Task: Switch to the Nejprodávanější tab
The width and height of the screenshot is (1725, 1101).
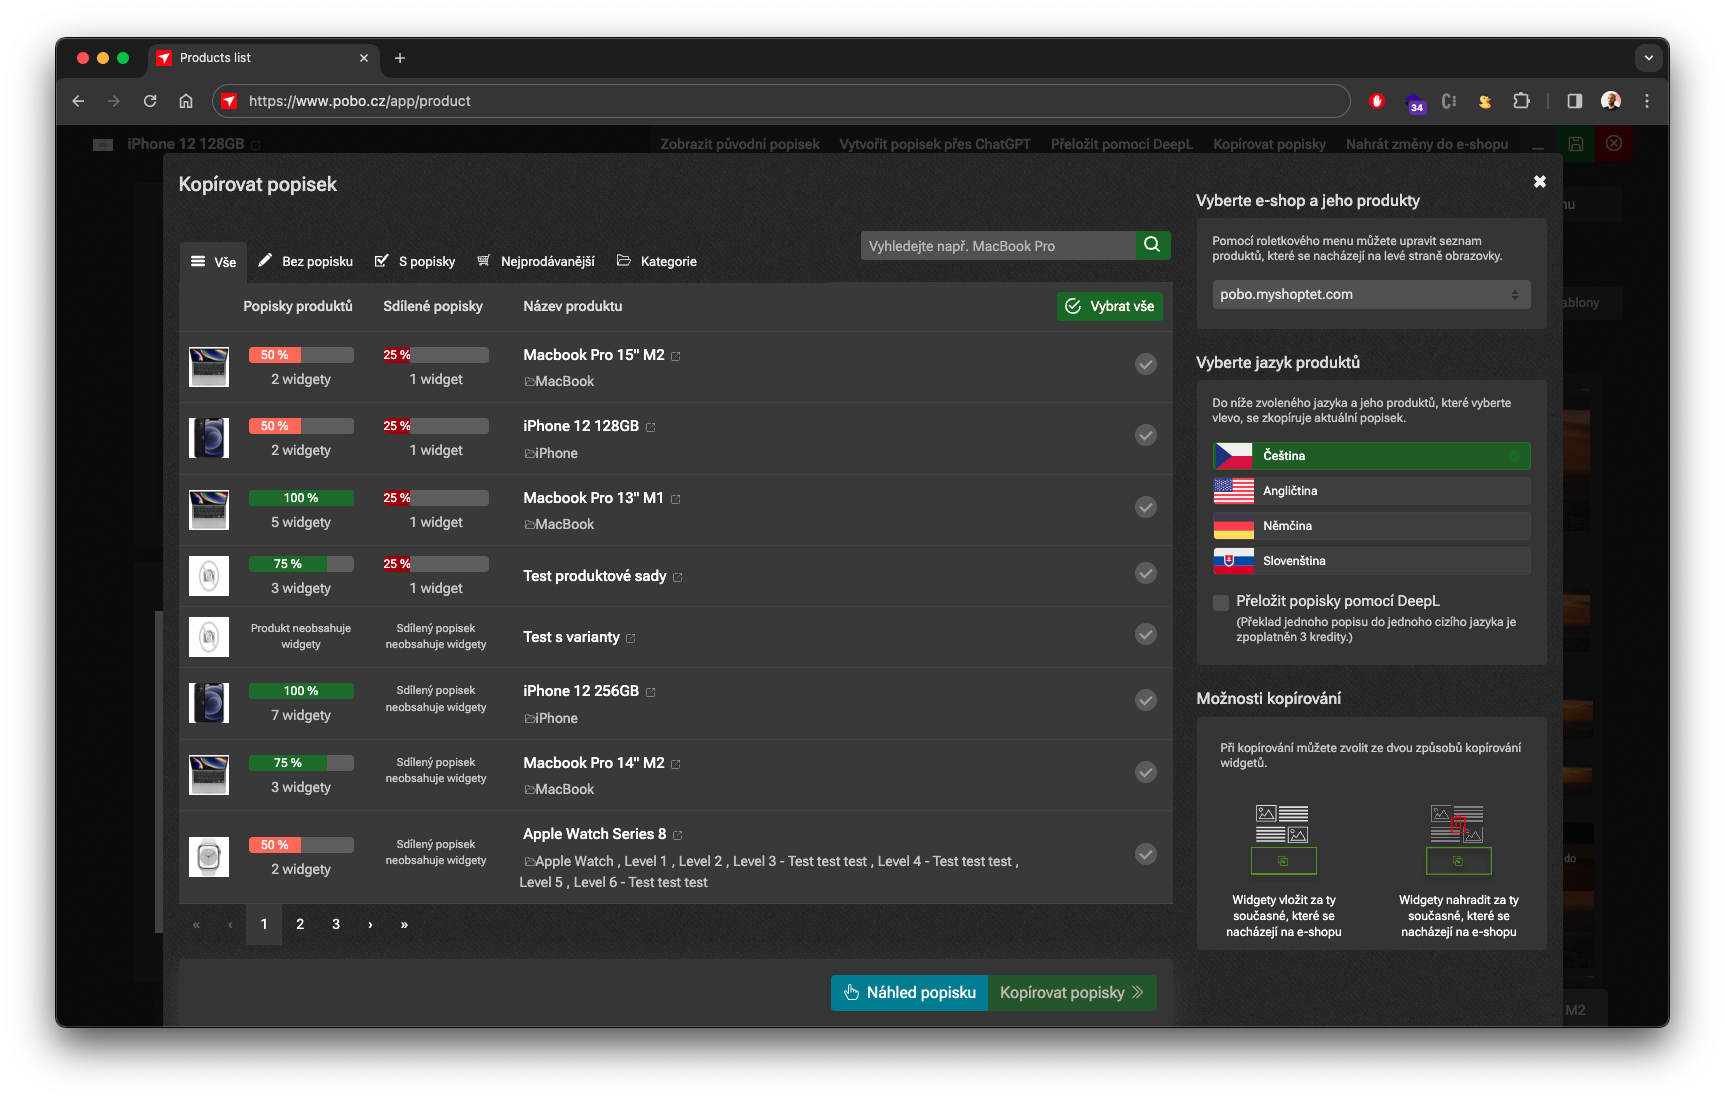Action: (x=536, y=262)
